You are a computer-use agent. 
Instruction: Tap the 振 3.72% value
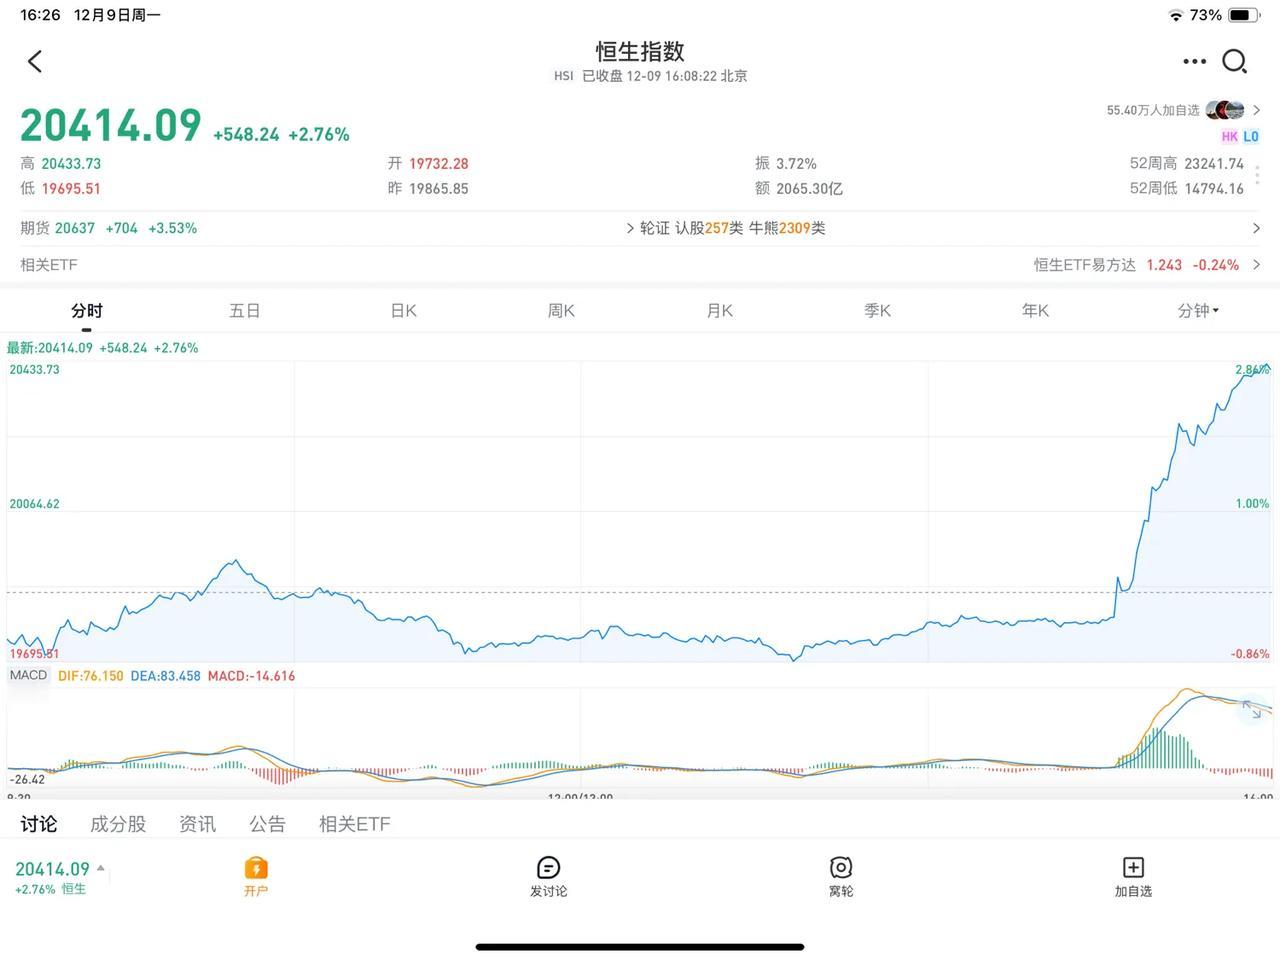point(786,163)
